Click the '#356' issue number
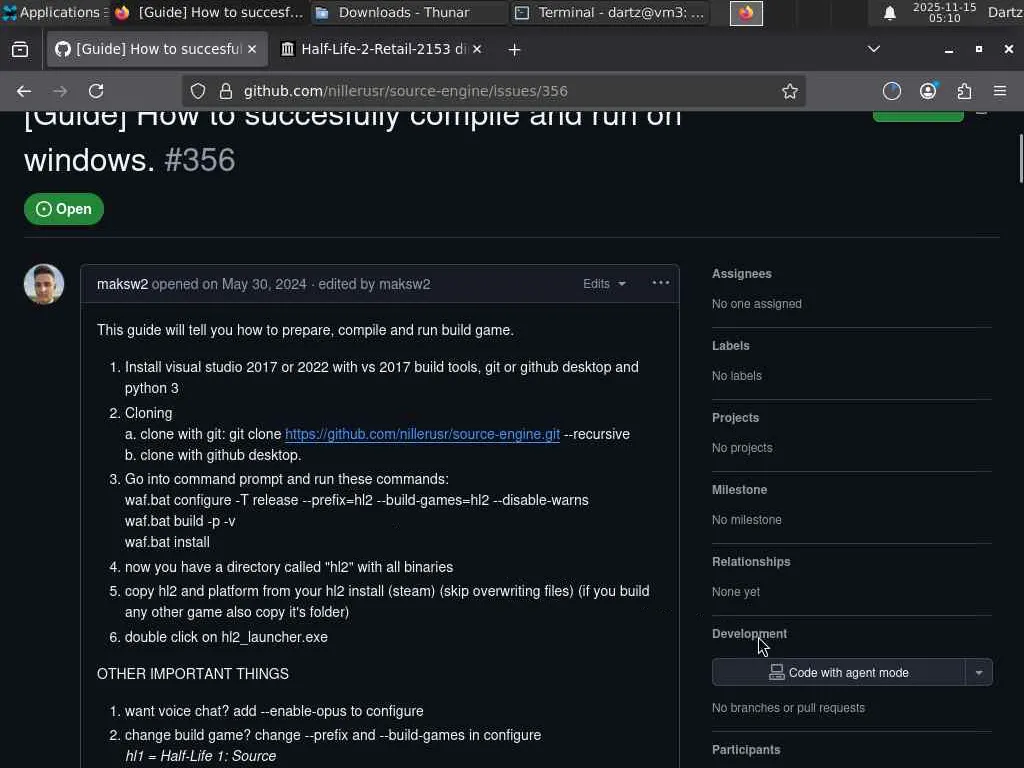The width and height of the screenshot is (1024, 768). tap(200, 160)
